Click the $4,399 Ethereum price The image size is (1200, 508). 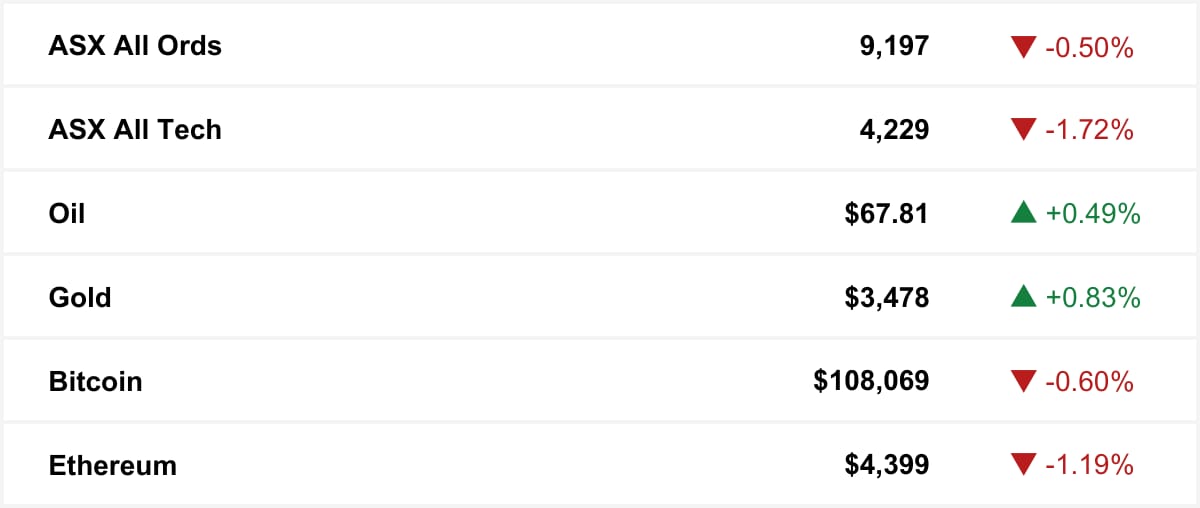tap(887, 466)
